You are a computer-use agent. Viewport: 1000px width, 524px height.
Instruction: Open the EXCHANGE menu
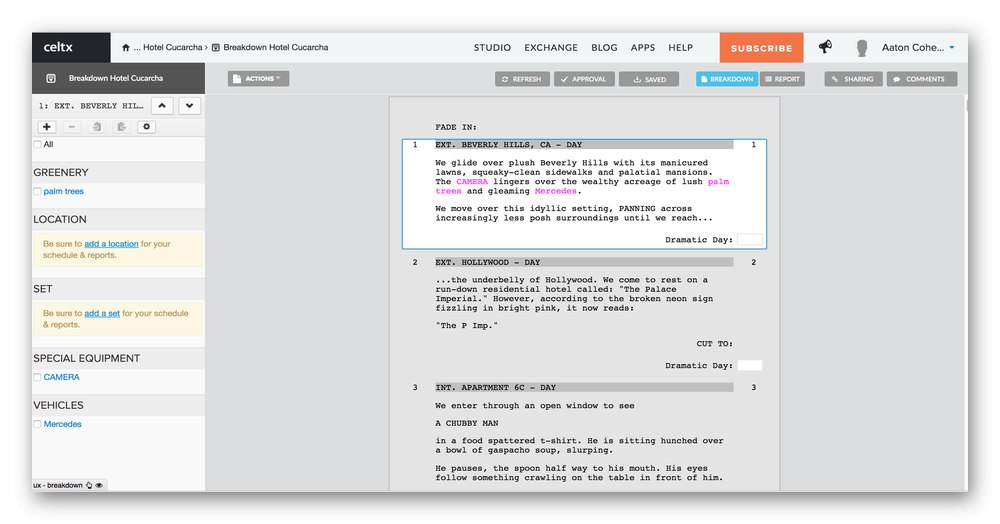[x=551, y=47]
